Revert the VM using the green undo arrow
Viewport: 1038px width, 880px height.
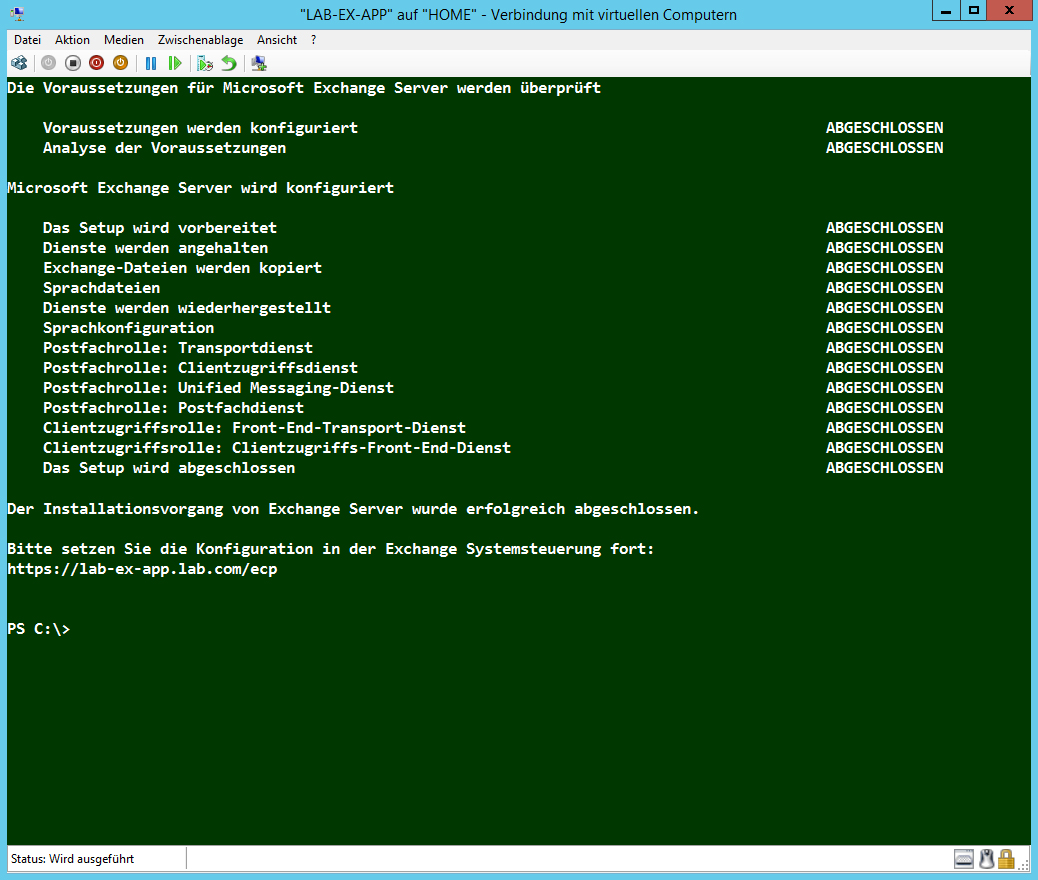[x=229, y=63]
